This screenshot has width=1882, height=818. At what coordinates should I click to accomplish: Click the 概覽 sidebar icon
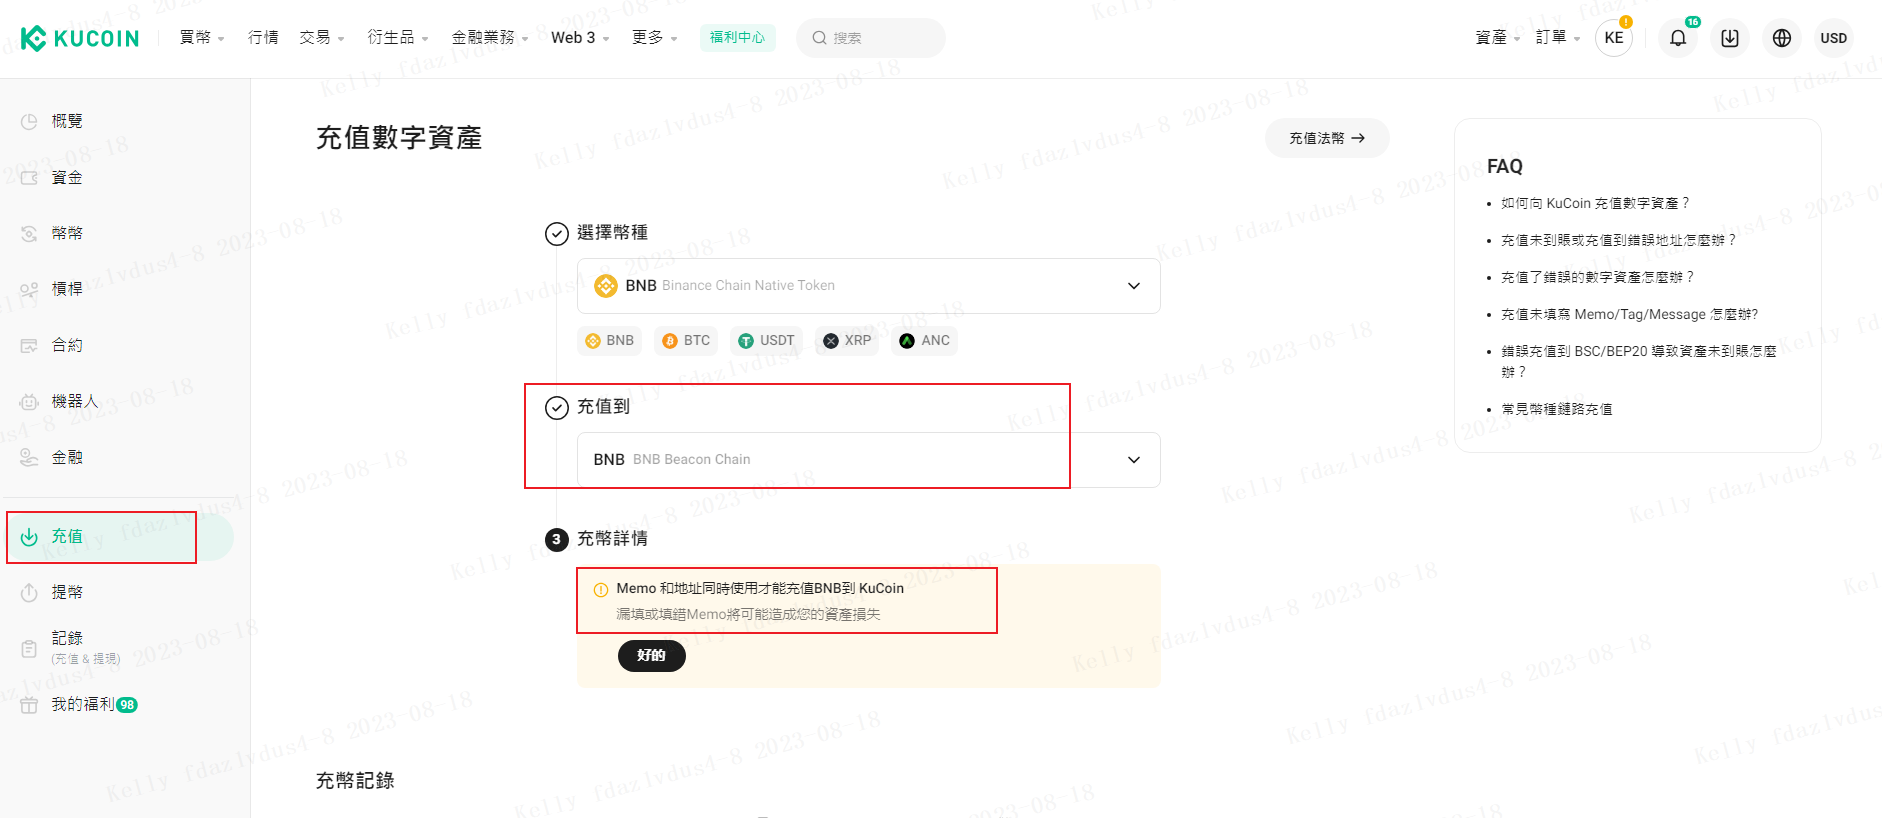point(29,122)
